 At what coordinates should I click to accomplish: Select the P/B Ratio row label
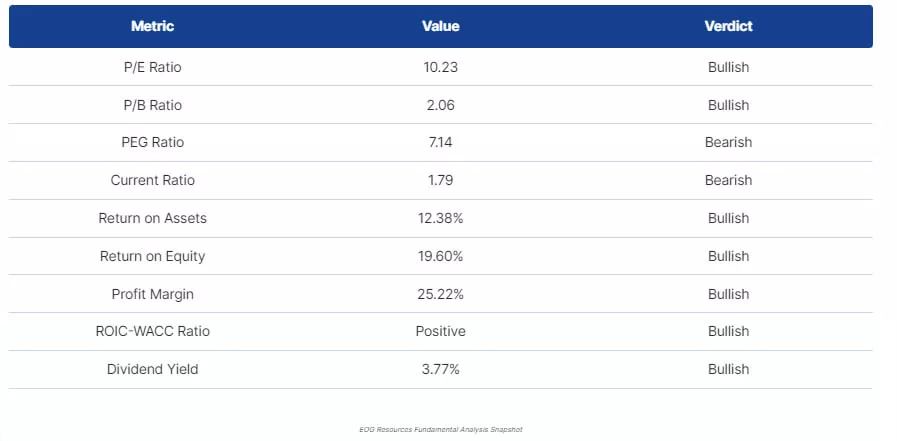click(x=152, y=105)
